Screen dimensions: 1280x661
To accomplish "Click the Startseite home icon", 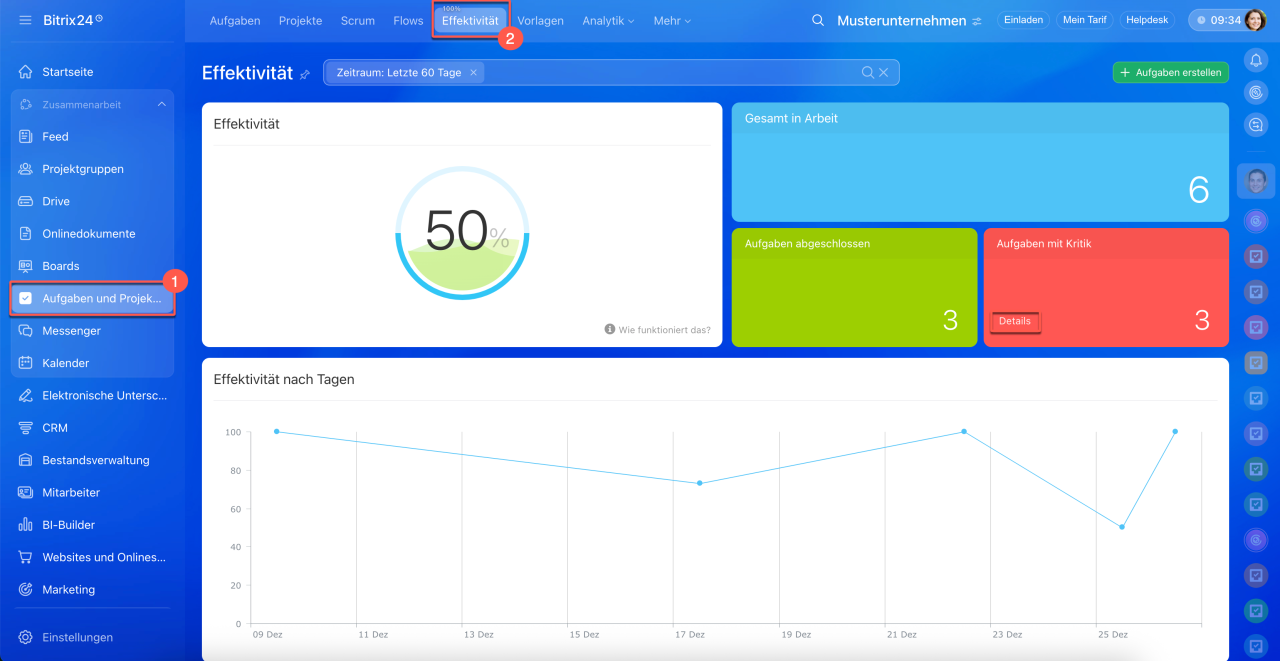I will [26, 72].
